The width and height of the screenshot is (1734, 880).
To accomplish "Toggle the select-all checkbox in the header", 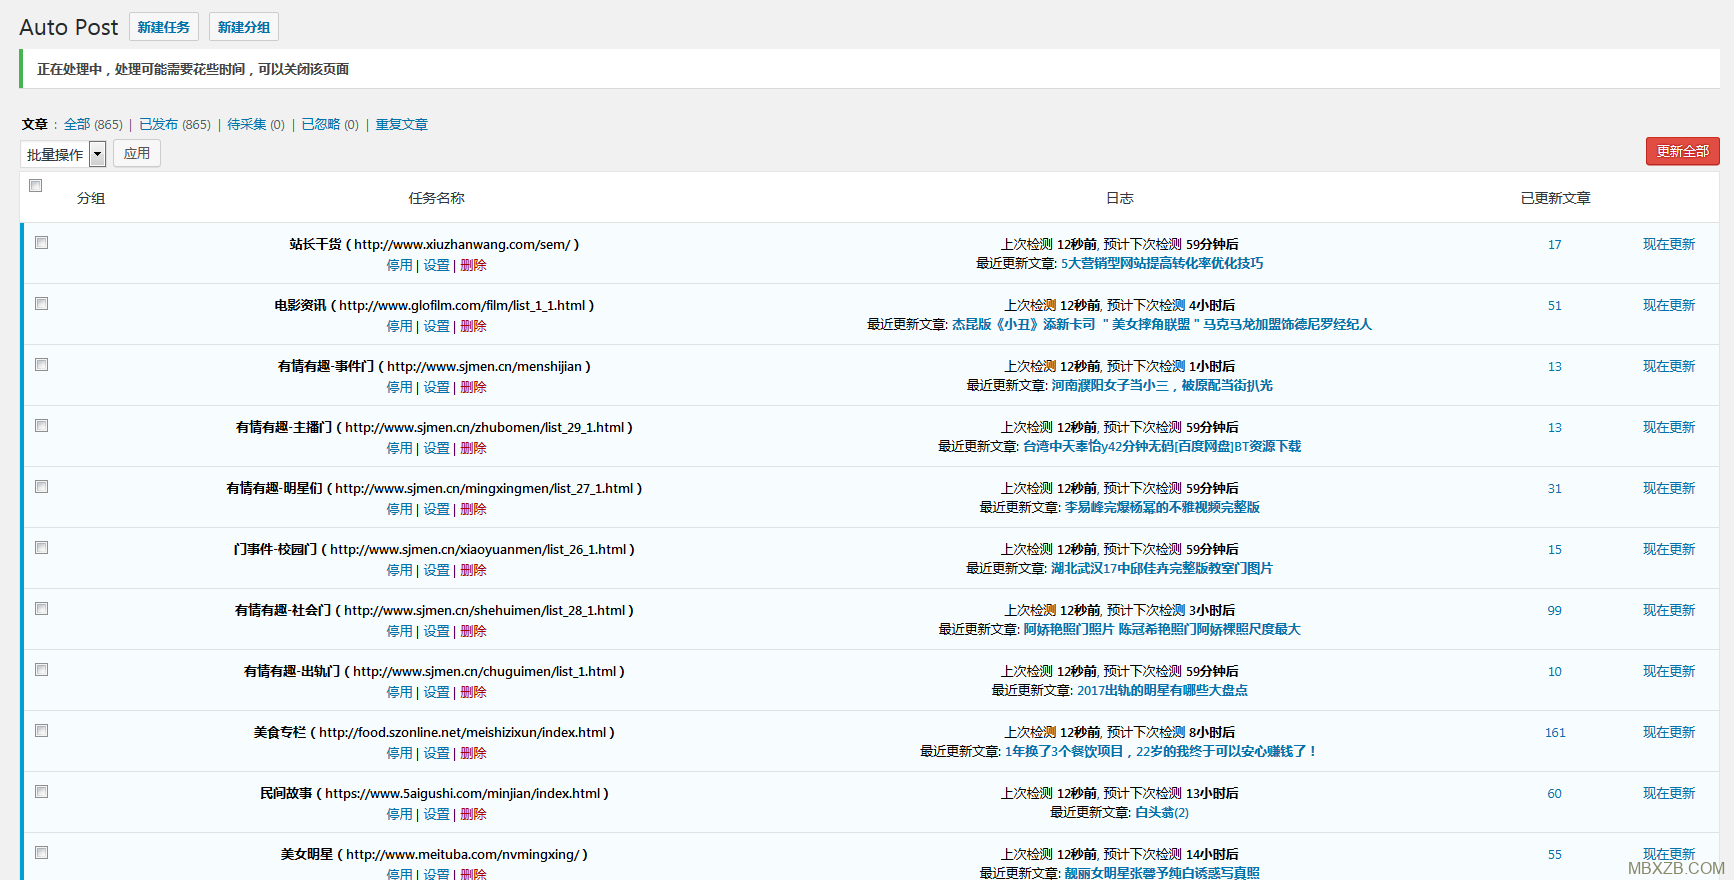I will click(x=36, y=186).
